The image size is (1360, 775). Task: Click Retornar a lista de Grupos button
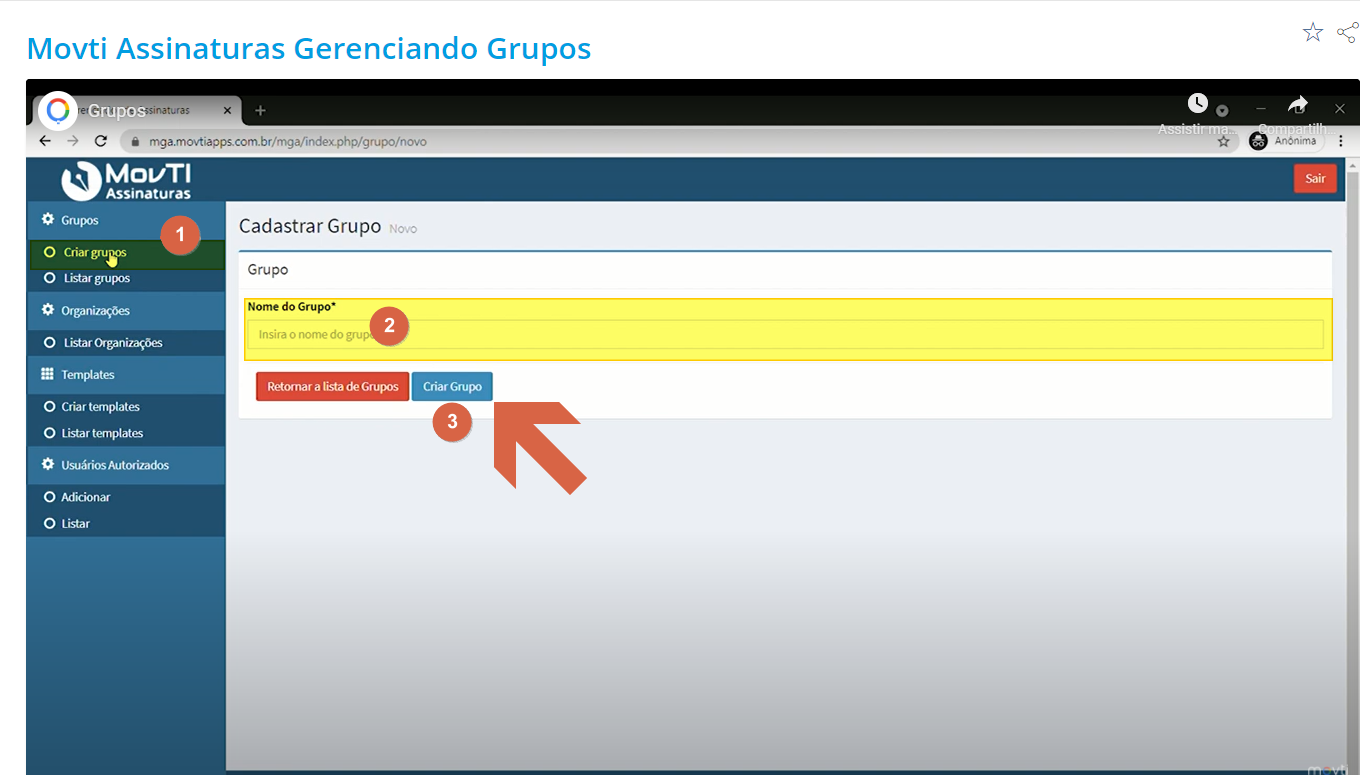[332, 386]
